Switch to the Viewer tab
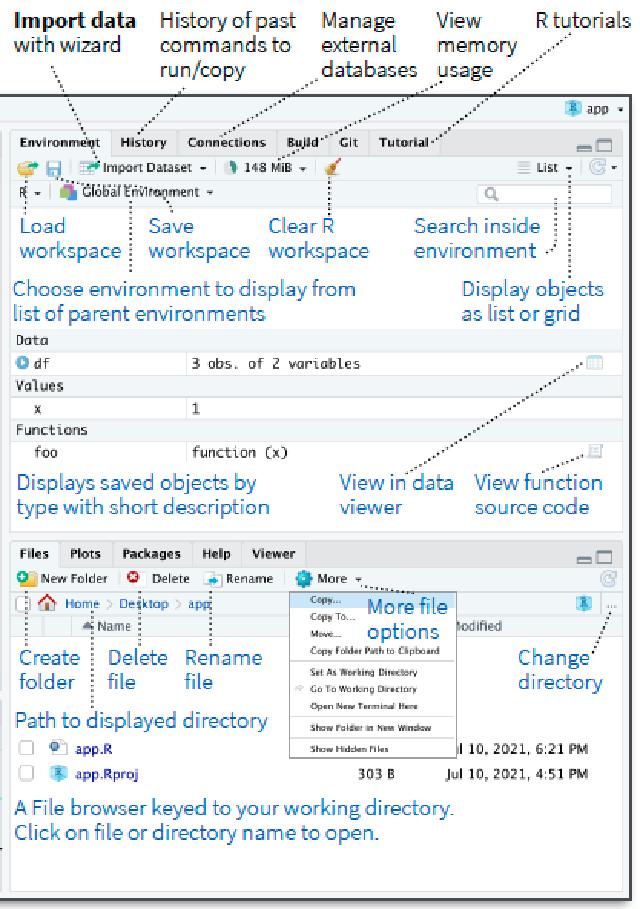The height and width of the screenshot is (909, 640). pyautogui.click(x=274, y=554)
